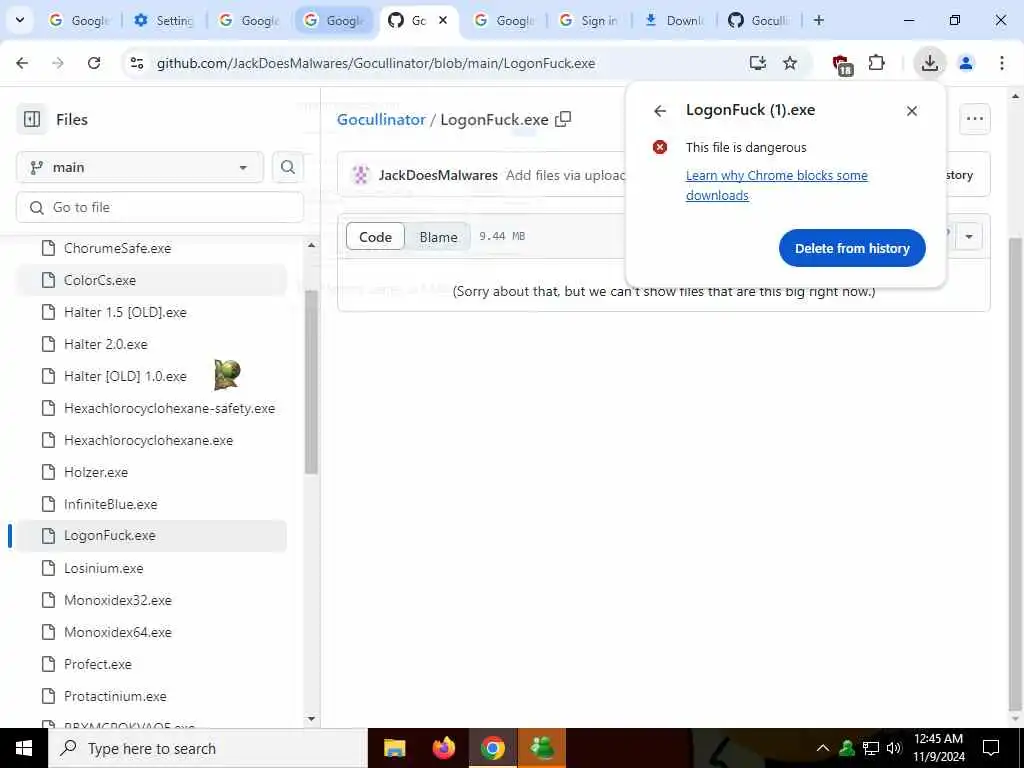Viewport: 1024px width, 768px height.
Task: Search files with the magnifier button
Action: [287, 167]
